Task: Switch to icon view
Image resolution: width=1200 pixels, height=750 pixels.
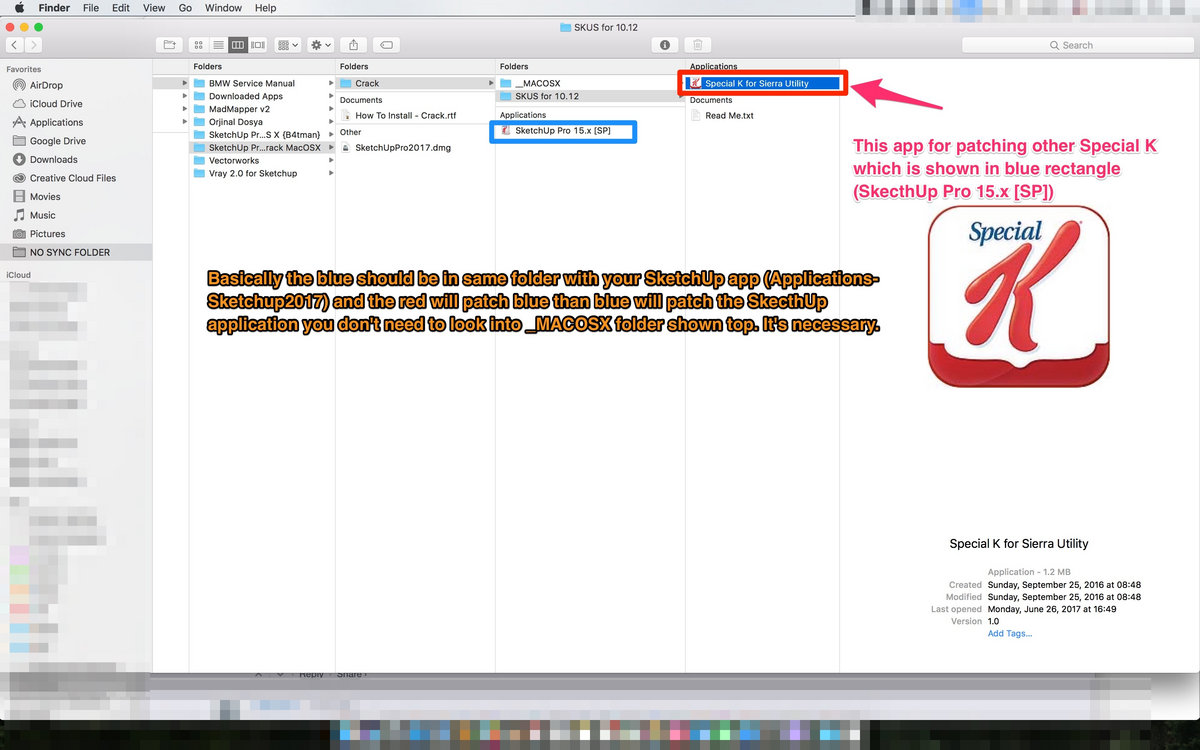Action: 198,45
